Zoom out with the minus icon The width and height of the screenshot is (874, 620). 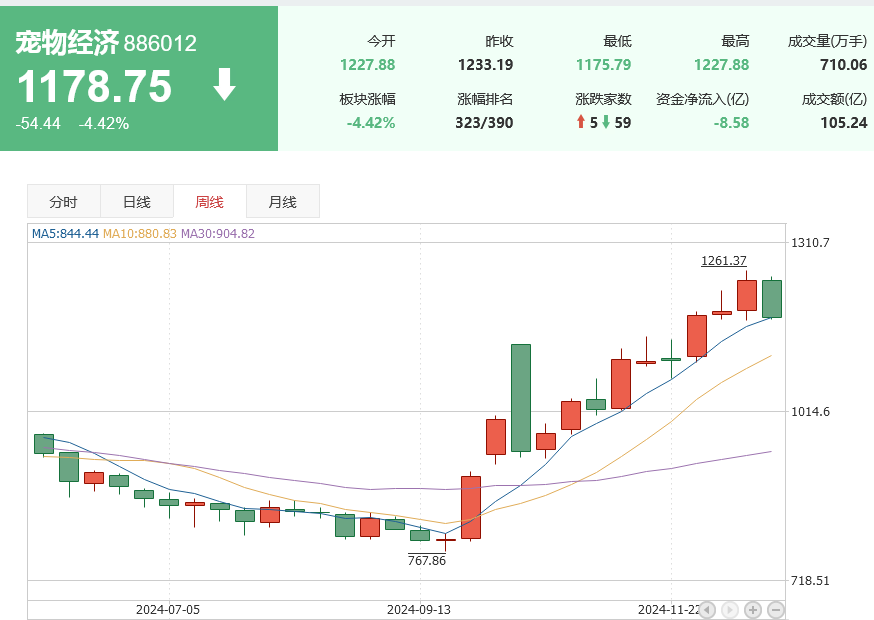775,609
